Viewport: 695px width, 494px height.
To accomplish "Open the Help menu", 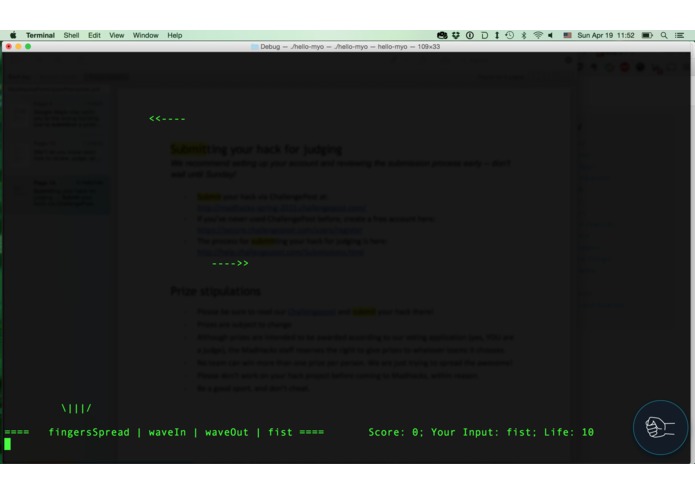I will tap(175, 35).
